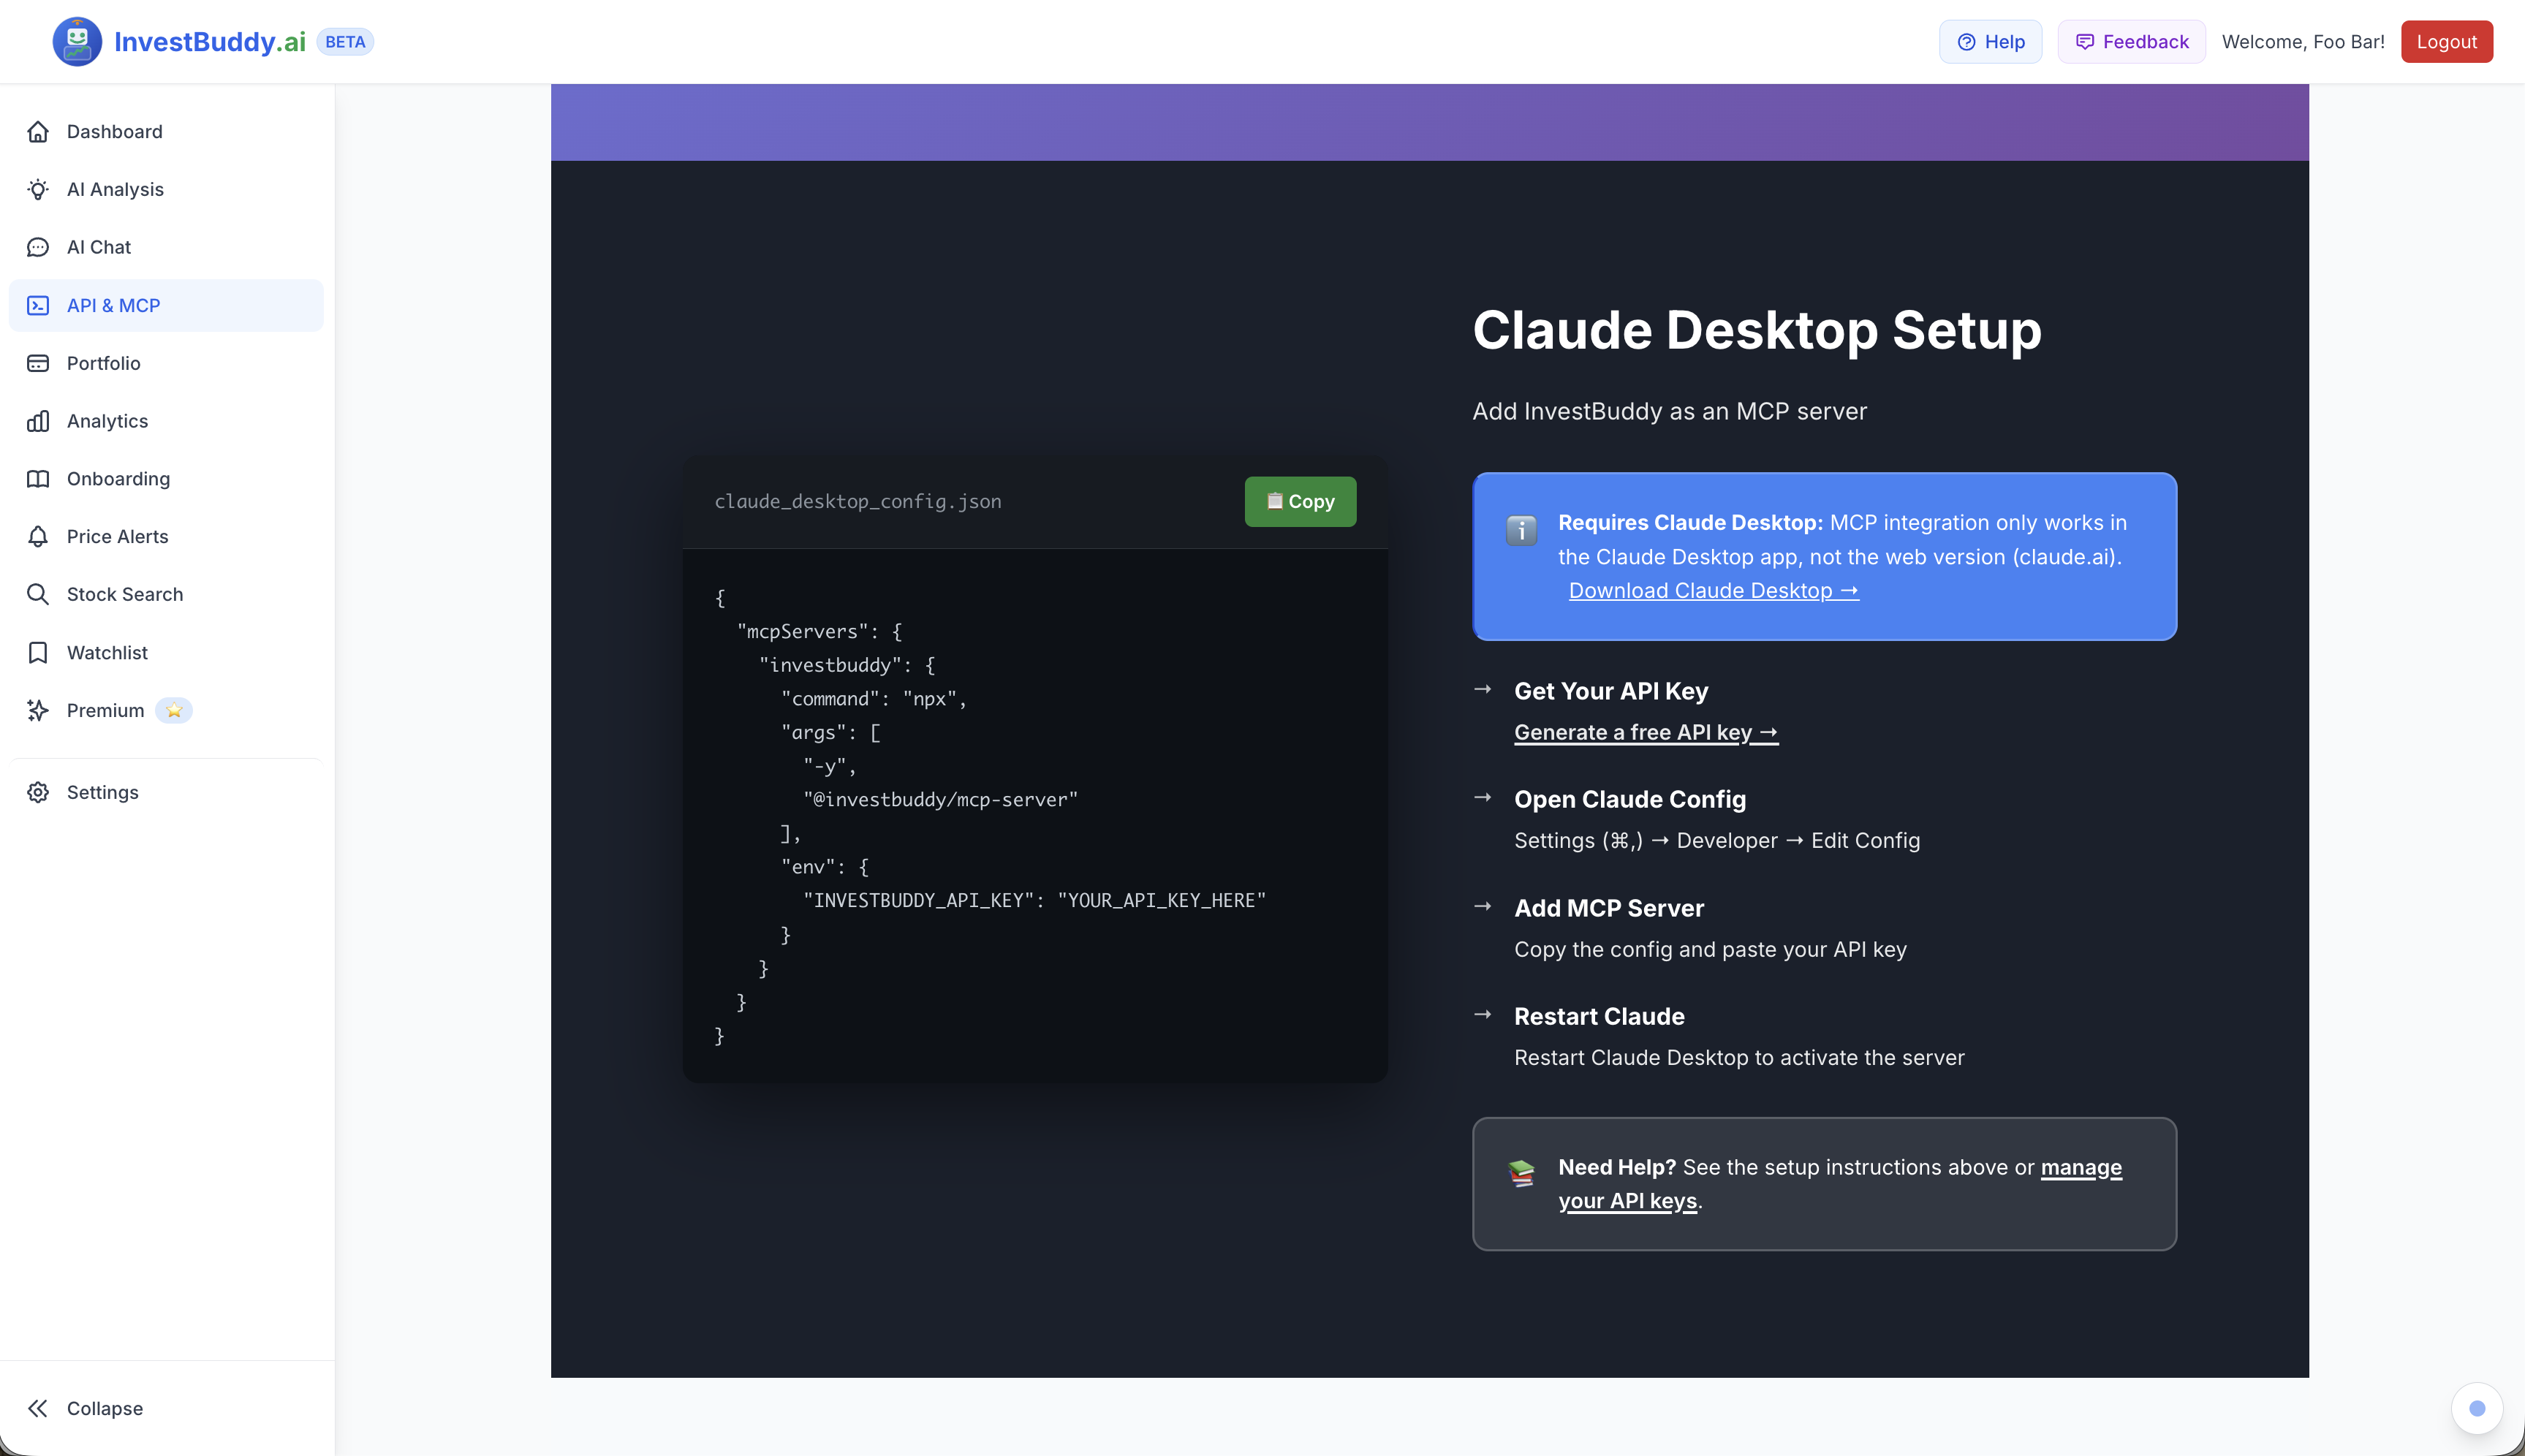Click the Price Alerts bell icon

point(38,537)
